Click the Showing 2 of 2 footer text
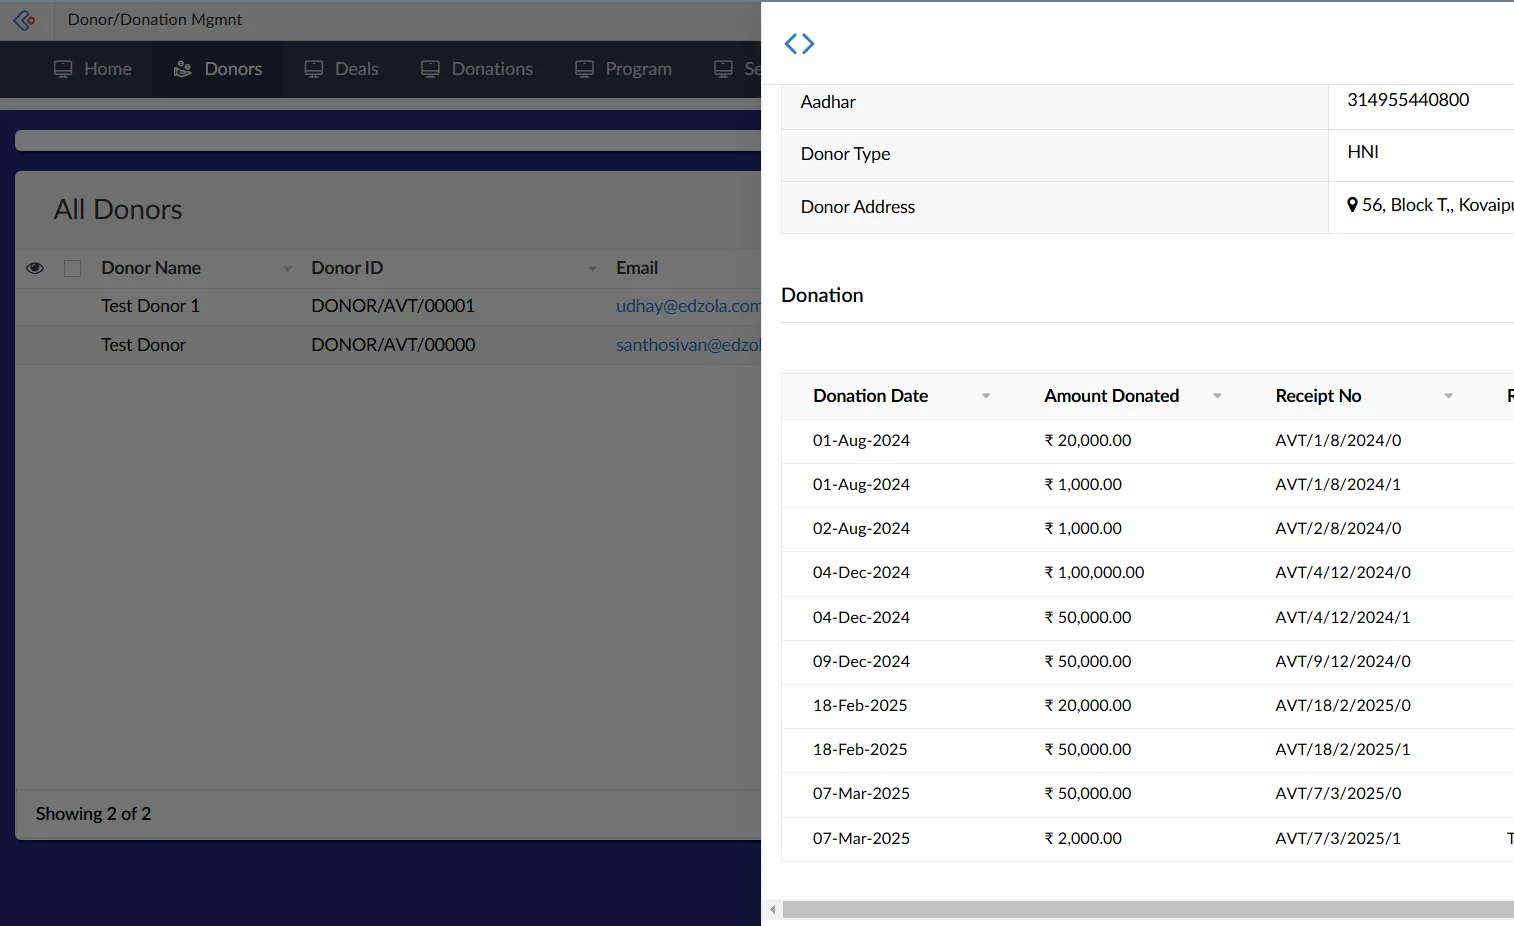Image resolution: width=1514 pixels, height=926 pixels. [x=93, y=814]
